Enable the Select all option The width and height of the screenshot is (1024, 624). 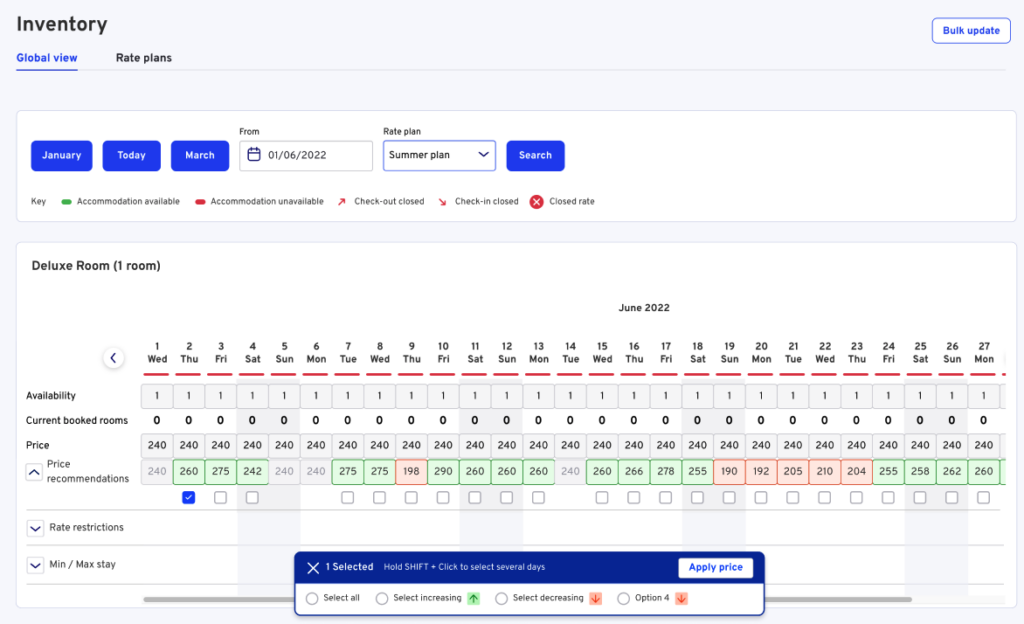click(x=310, y=598)
